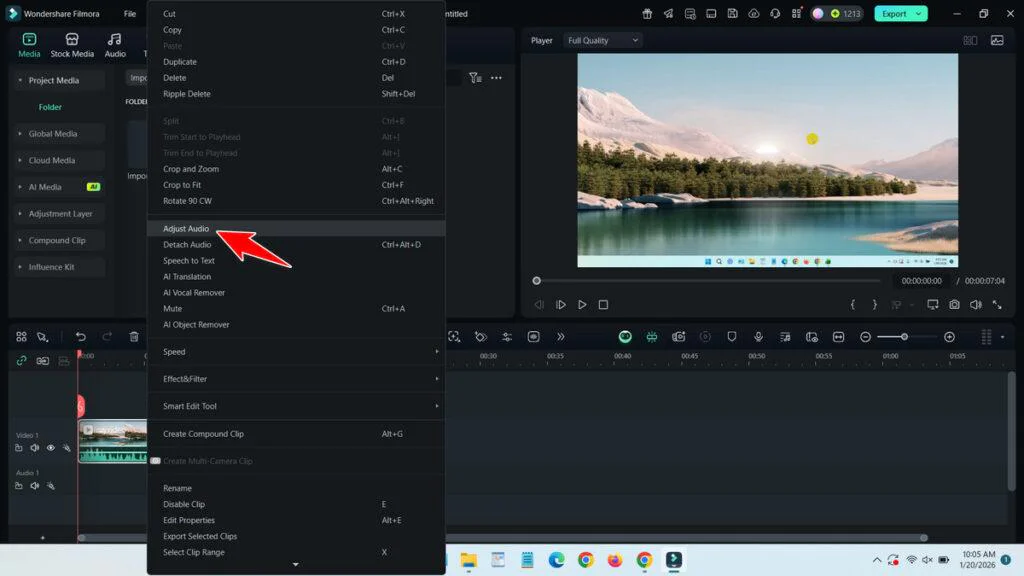1024x576 pixels.
Task: Click the undo arrow above the timeline
Action: point(82,337)
